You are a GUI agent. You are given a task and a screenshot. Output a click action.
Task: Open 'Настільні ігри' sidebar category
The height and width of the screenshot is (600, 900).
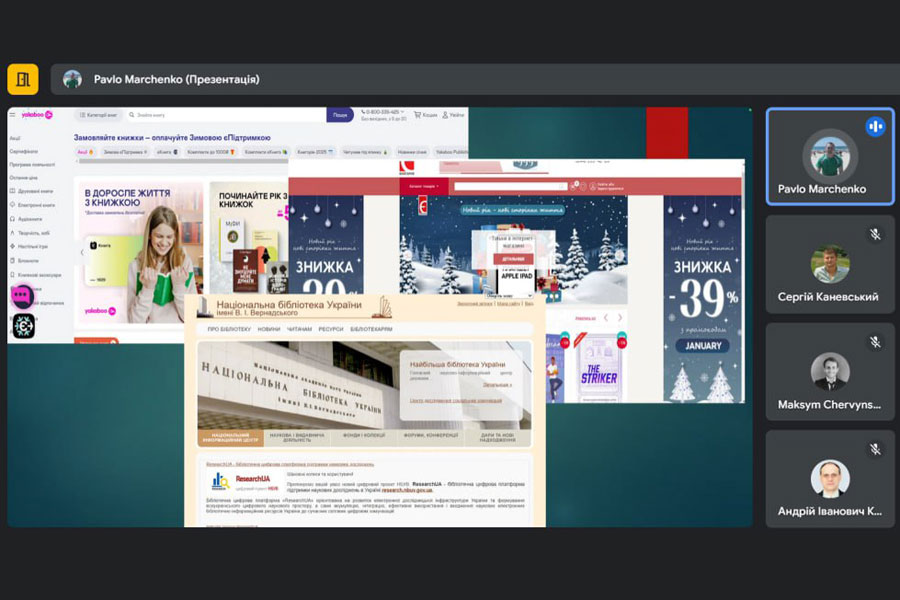pos(29,246)
